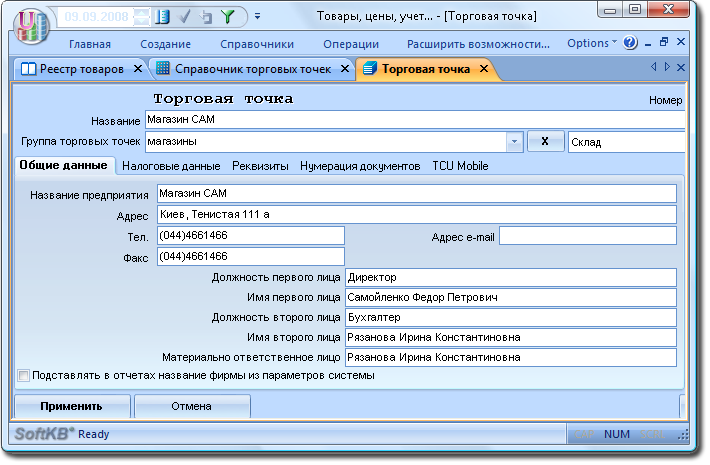Click the Тел. phone field
710x465 pixels.
pos(251,235)
